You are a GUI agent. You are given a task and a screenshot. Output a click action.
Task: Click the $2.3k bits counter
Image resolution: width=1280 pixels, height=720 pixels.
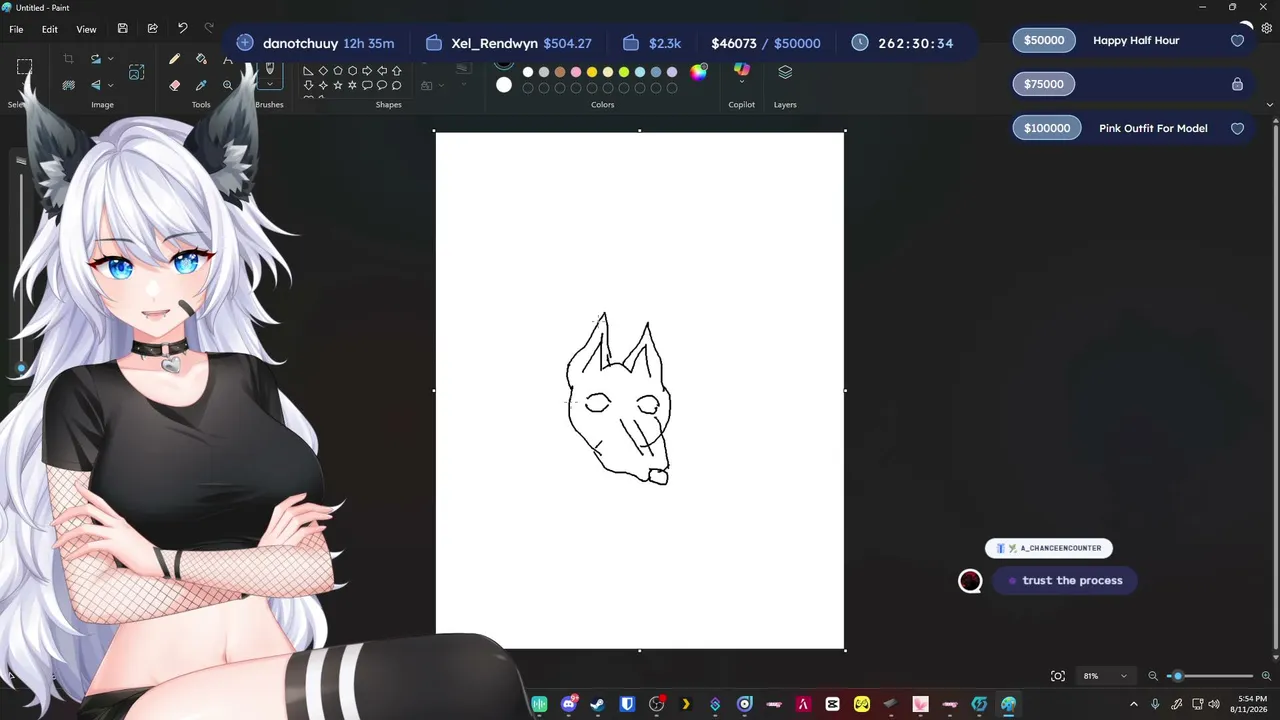652,43
